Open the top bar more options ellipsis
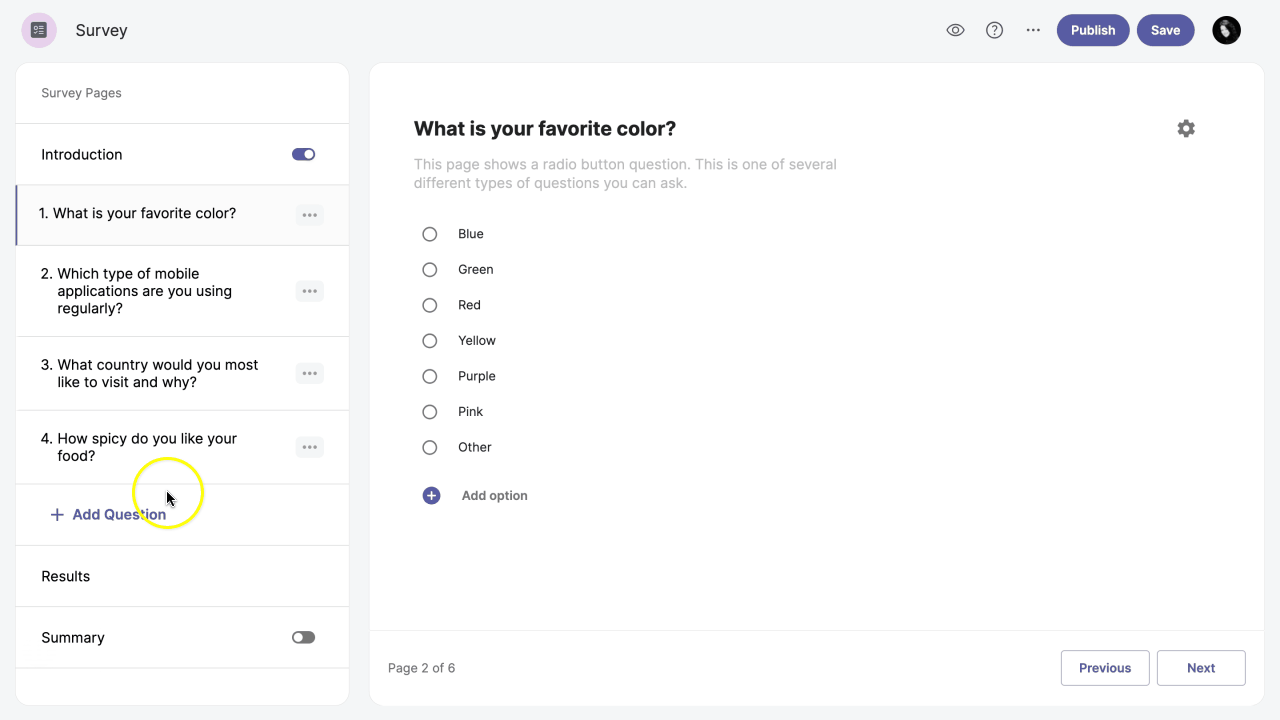Screen dimensions: 1280x720 1033,30
